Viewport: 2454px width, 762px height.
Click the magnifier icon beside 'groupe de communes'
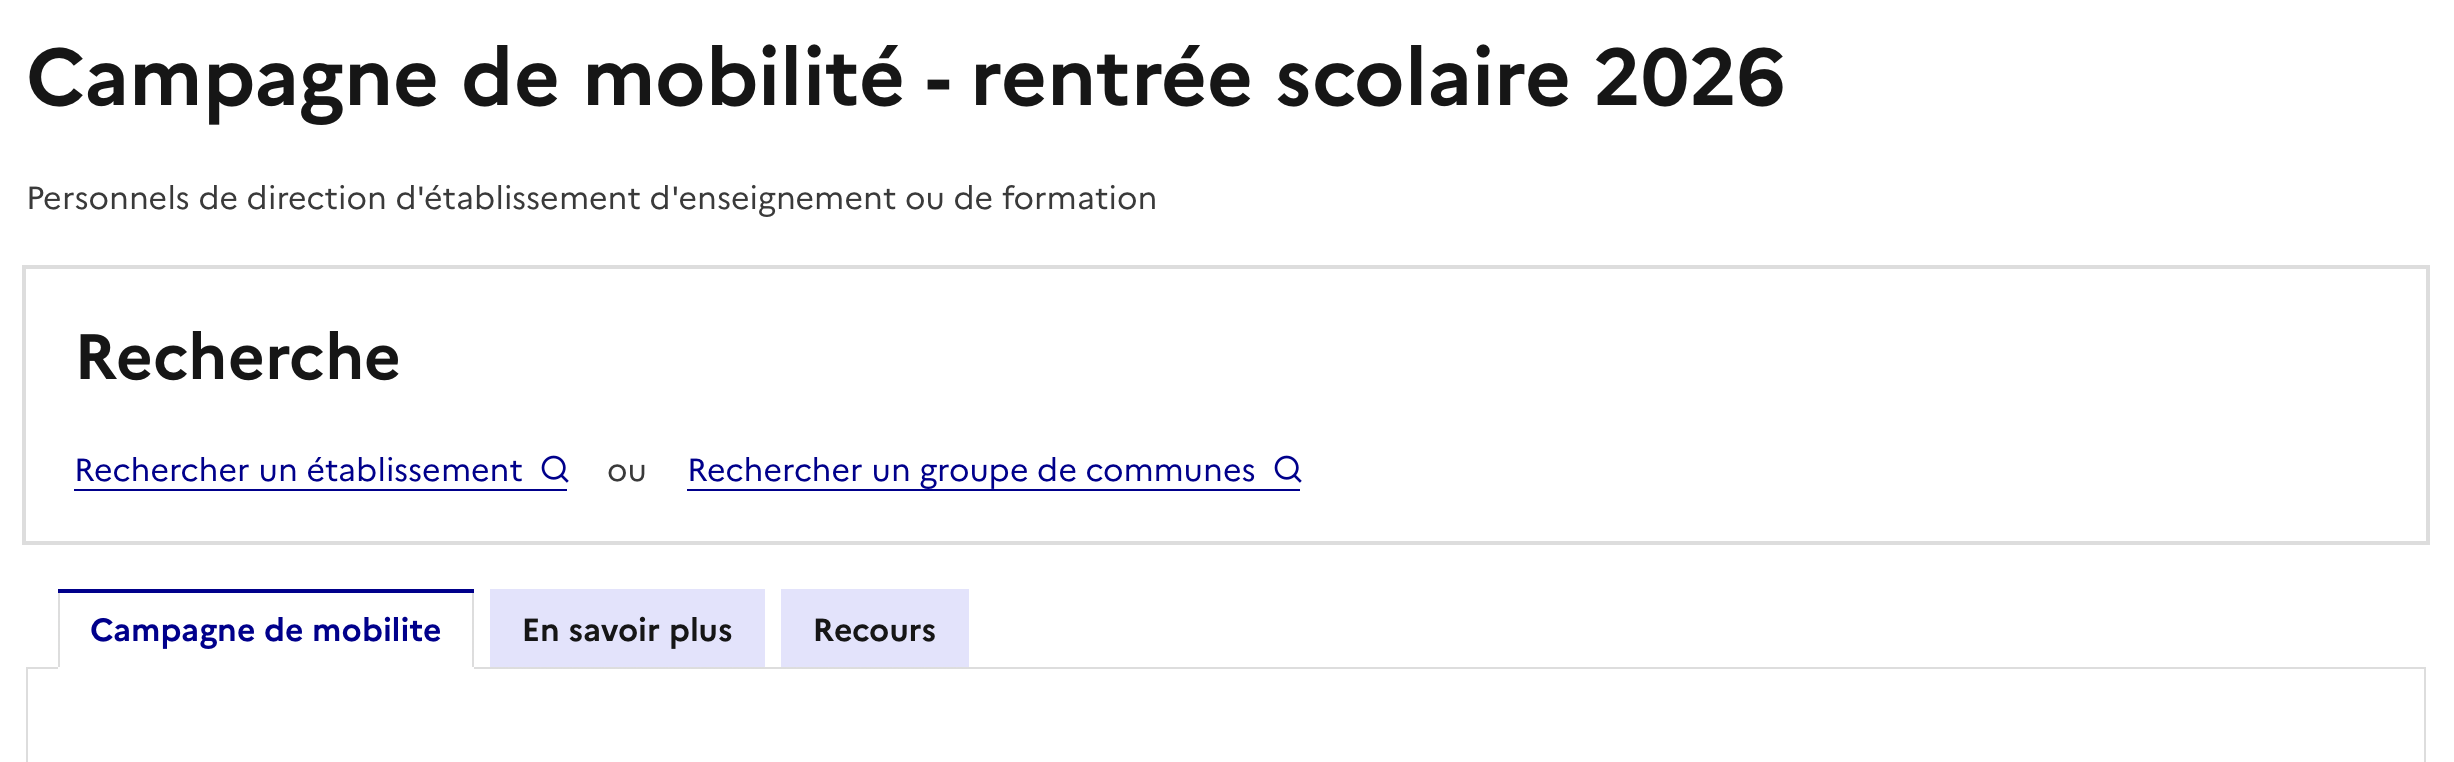point(1288,469)
